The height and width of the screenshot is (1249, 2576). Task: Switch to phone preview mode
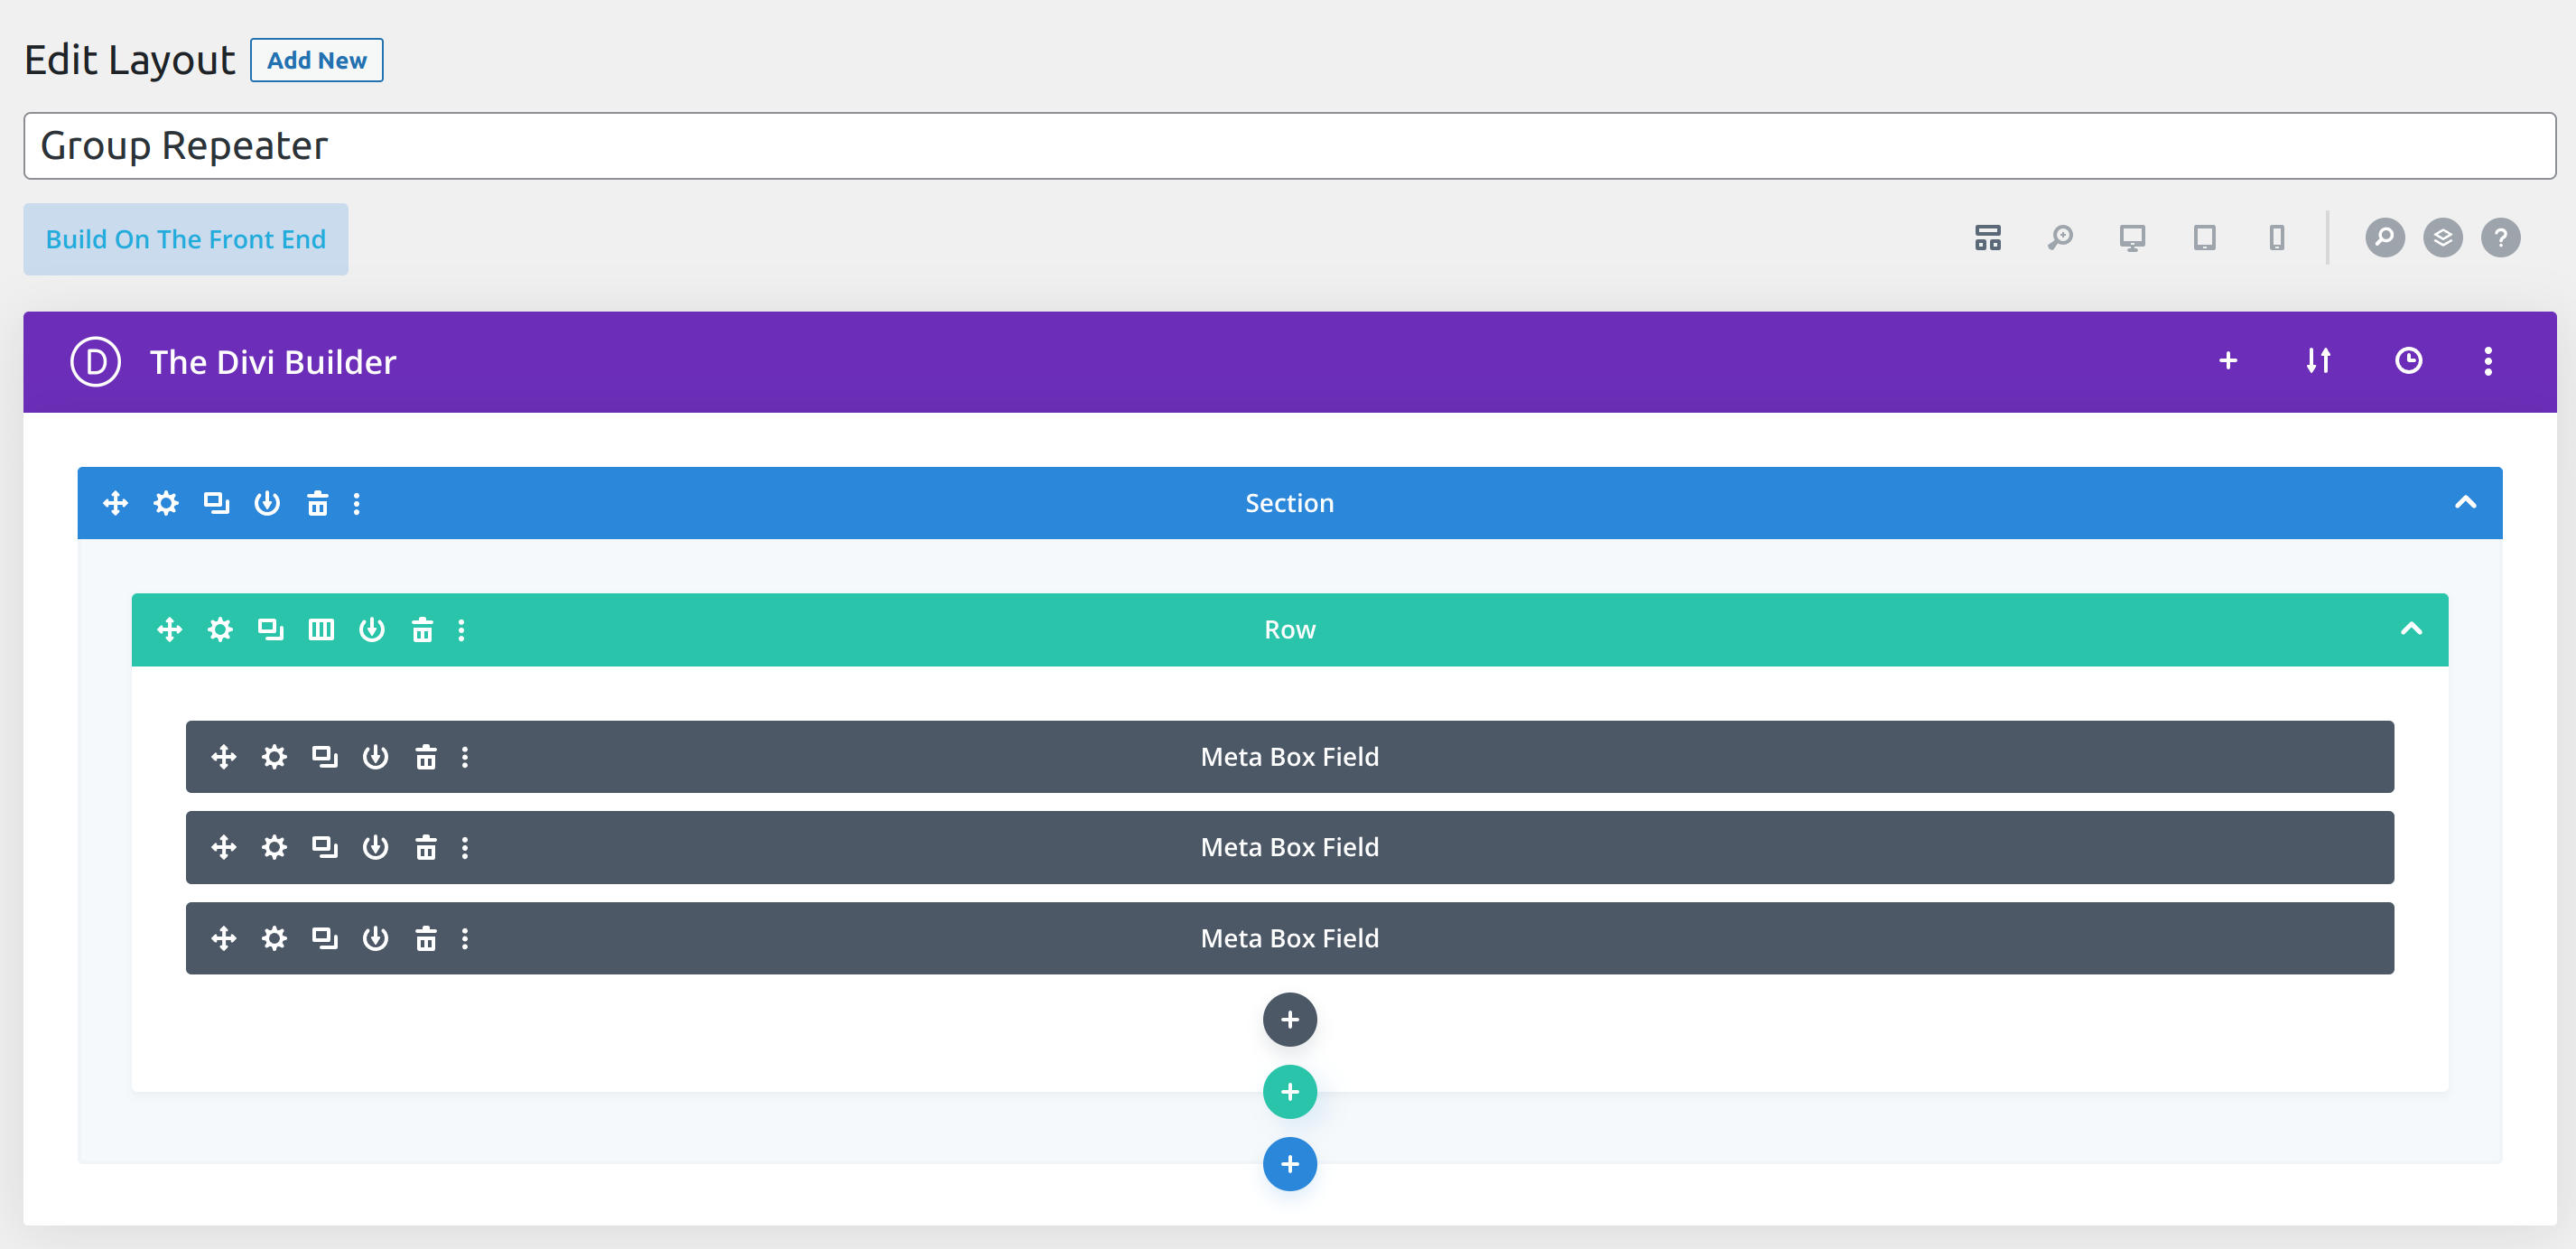pos(2277,238)
